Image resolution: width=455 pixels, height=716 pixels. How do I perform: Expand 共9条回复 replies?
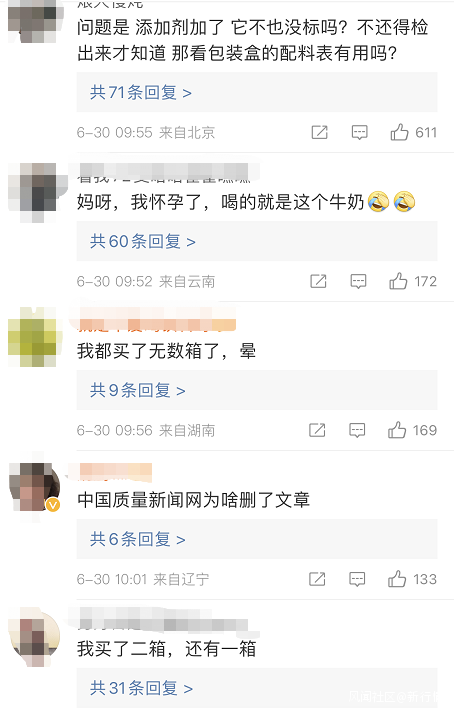pos(138,390)
